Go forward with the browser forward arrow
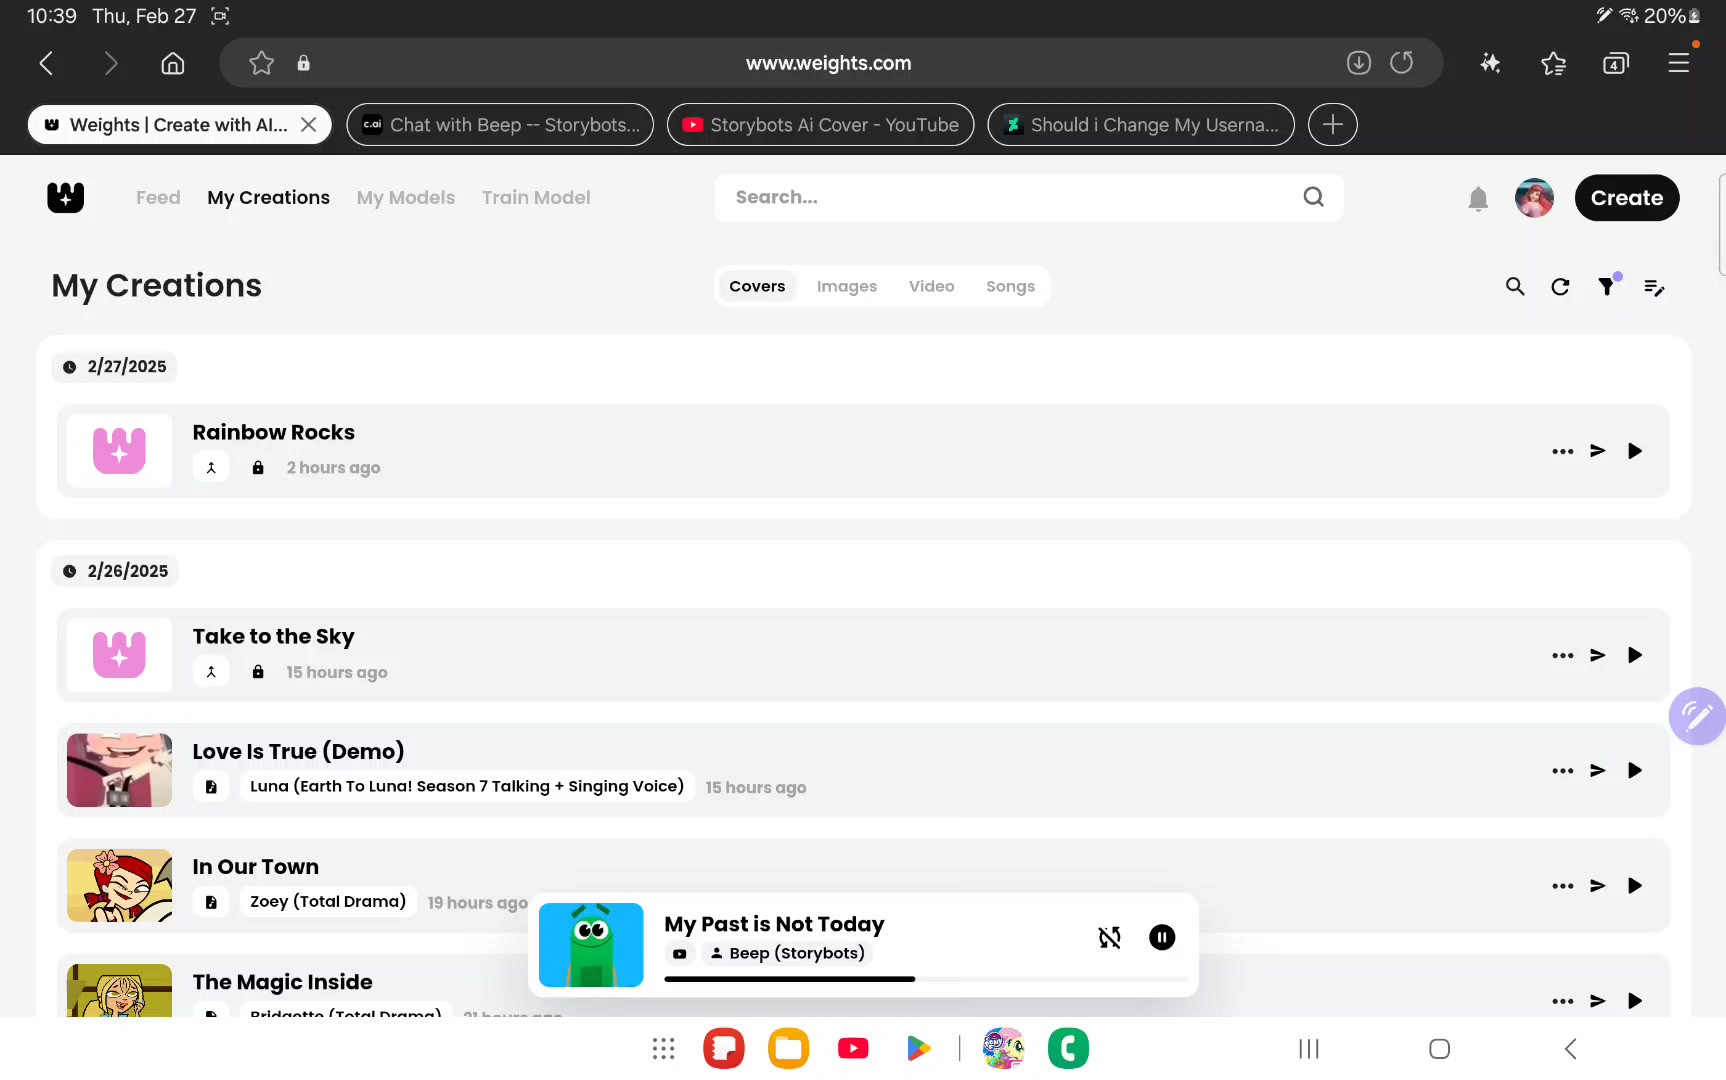 [x=111, y=63]
